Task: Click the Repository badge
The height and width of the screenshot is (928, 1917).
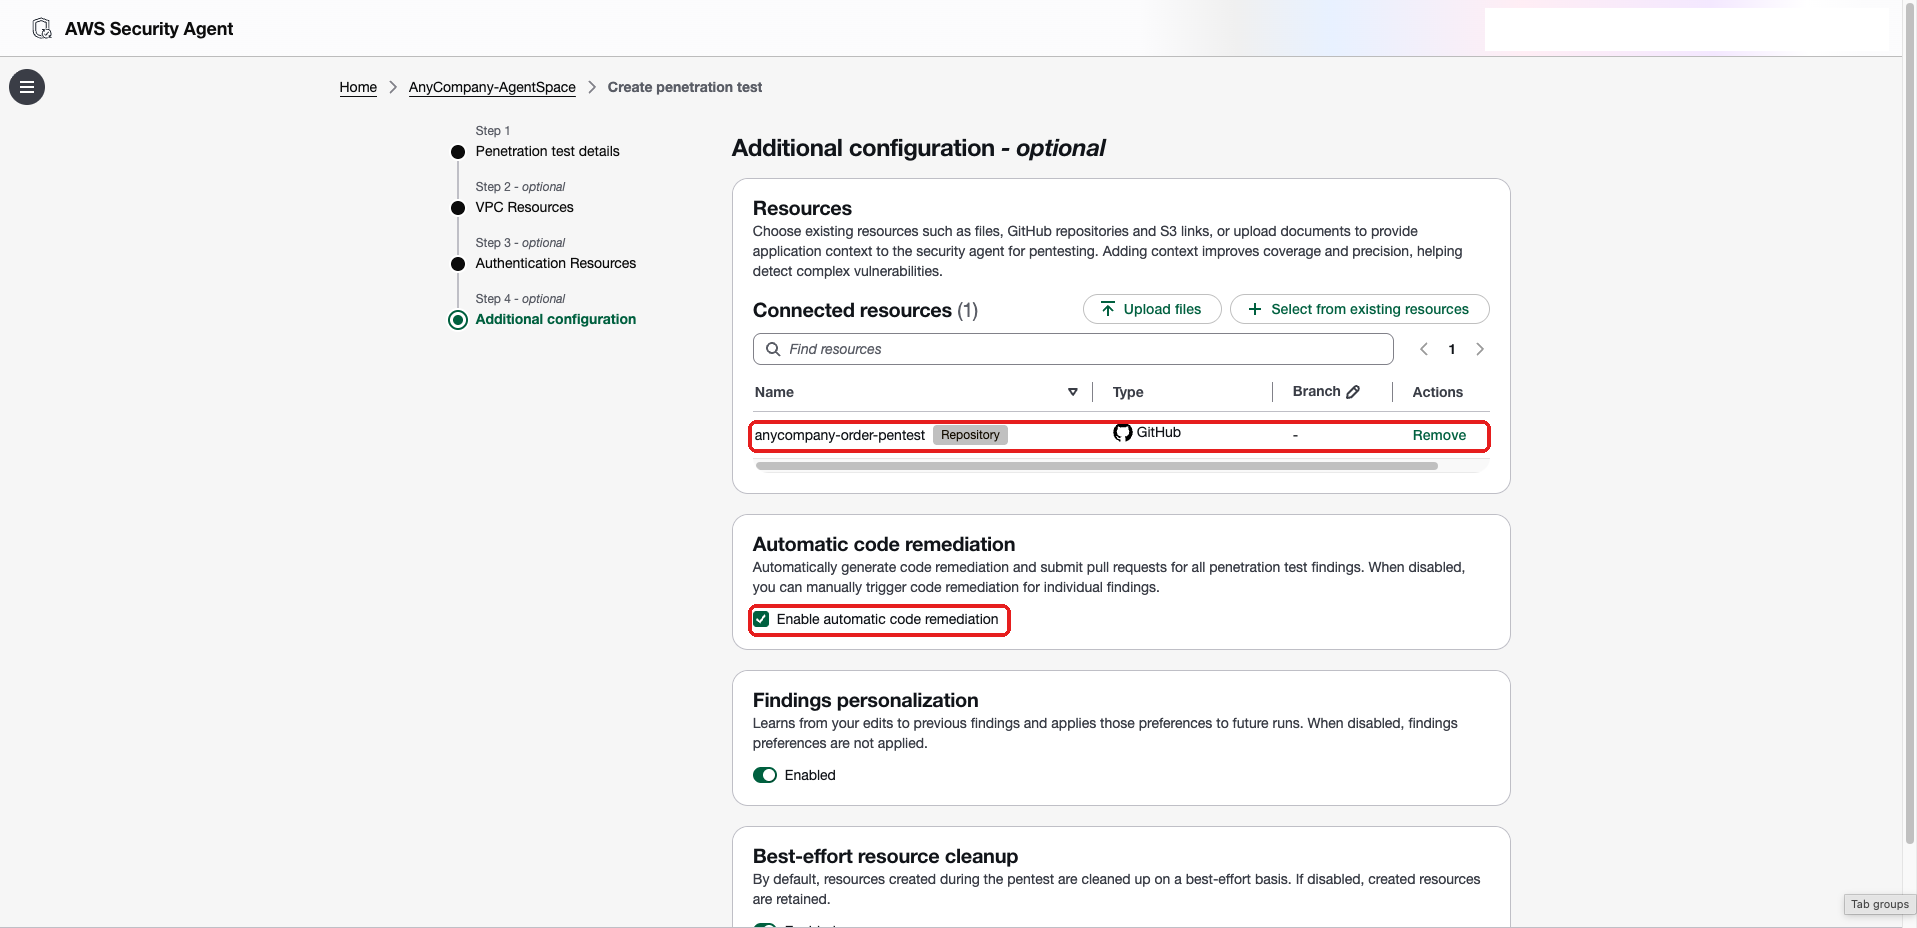Action: pyautogui.click(x=970, y=435)
